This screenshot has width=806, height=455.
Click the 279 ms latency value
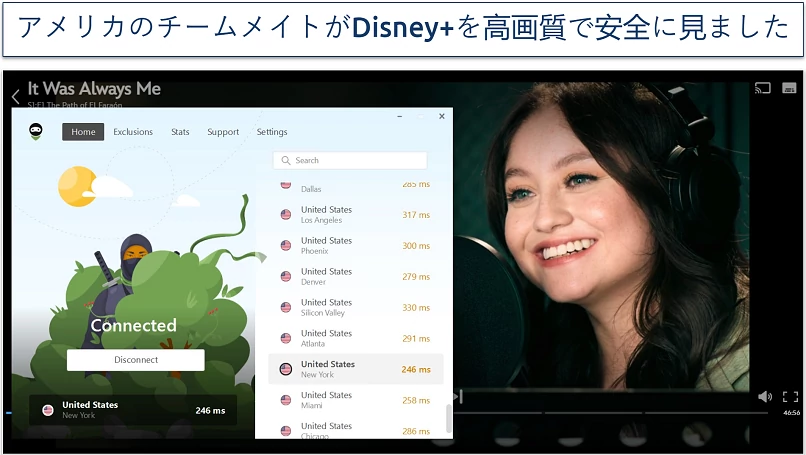pyautogui.click(x=416, y=277)
